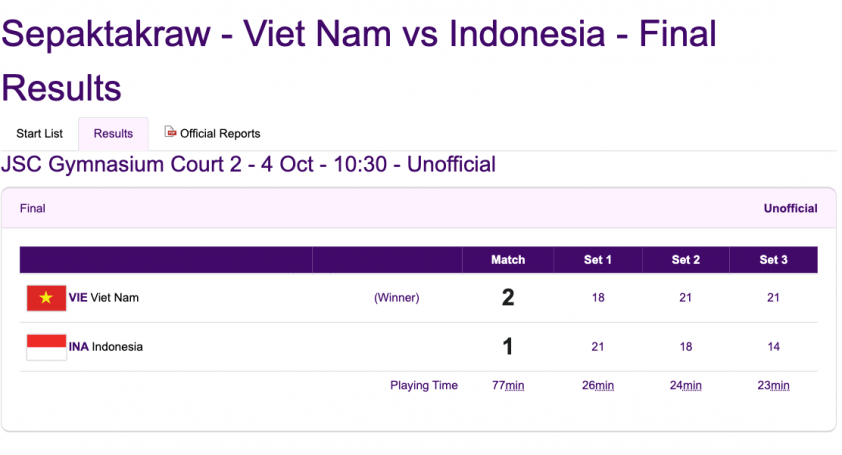Click the Set 1 column header
The image size is (842, 455).
[598, 260]
